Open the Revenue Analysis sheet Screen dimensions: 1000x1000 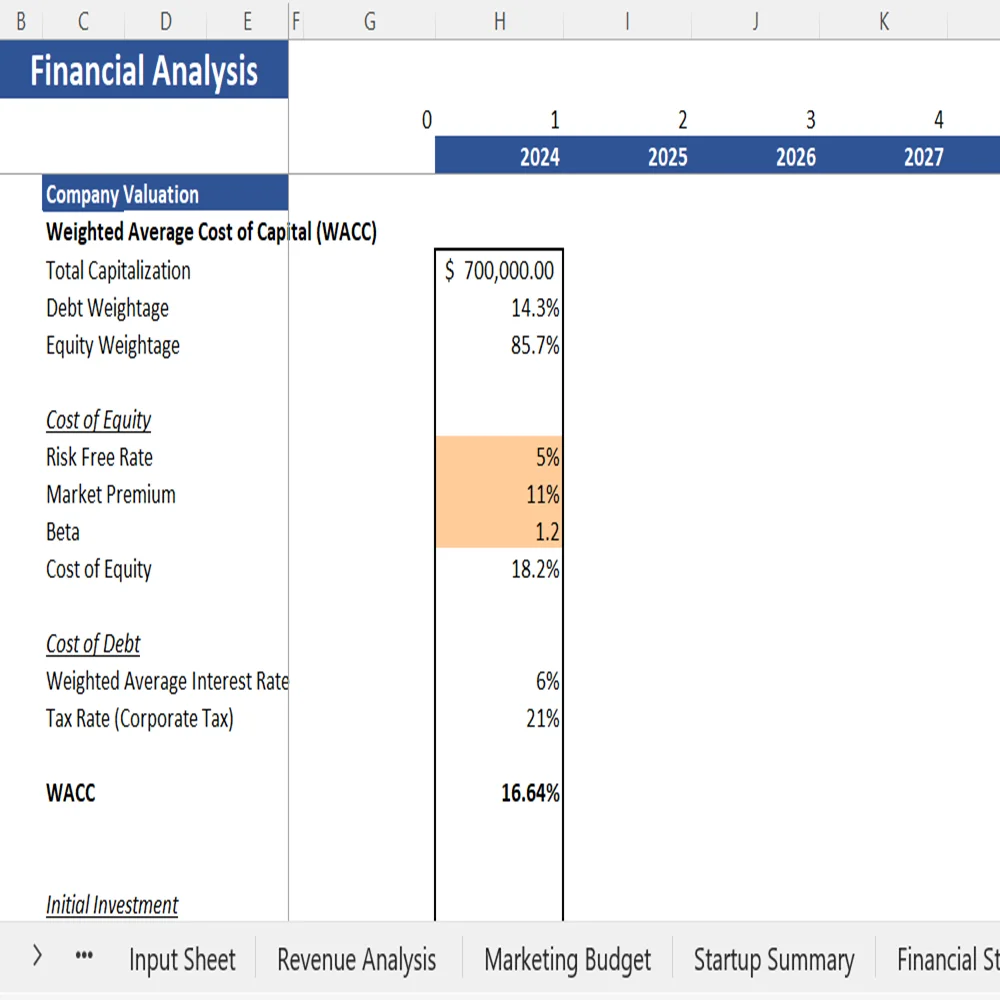[356, 959]
